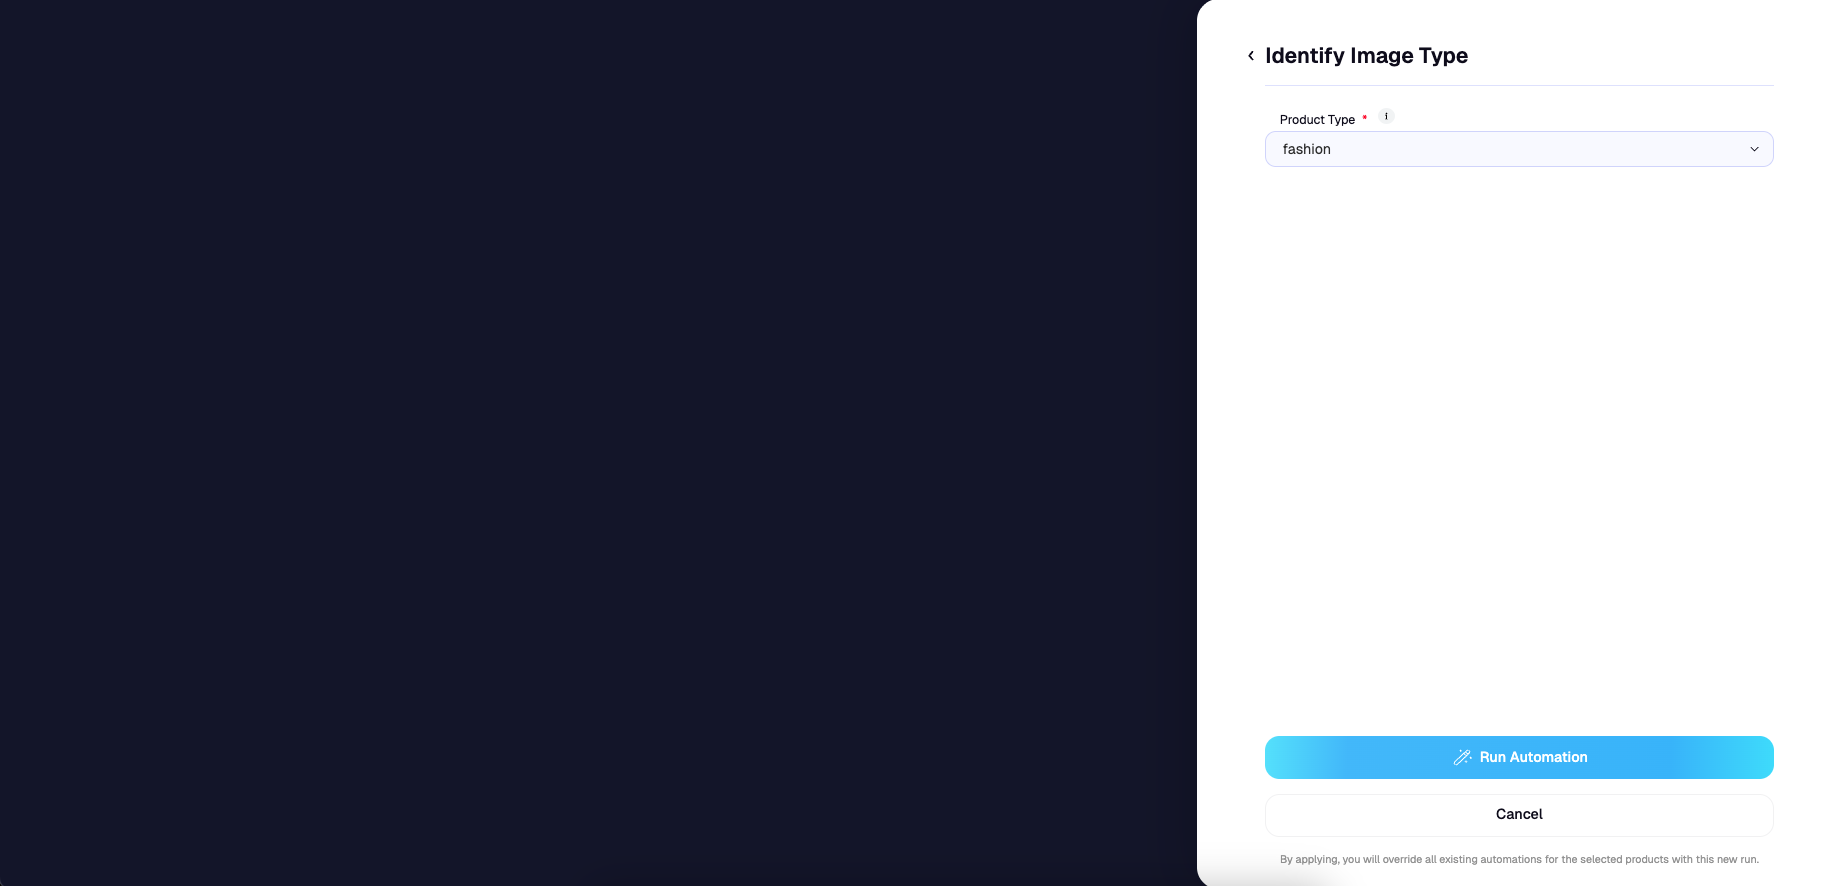
Task: Show Product Type help via the small i icon
Action: 1386,116
